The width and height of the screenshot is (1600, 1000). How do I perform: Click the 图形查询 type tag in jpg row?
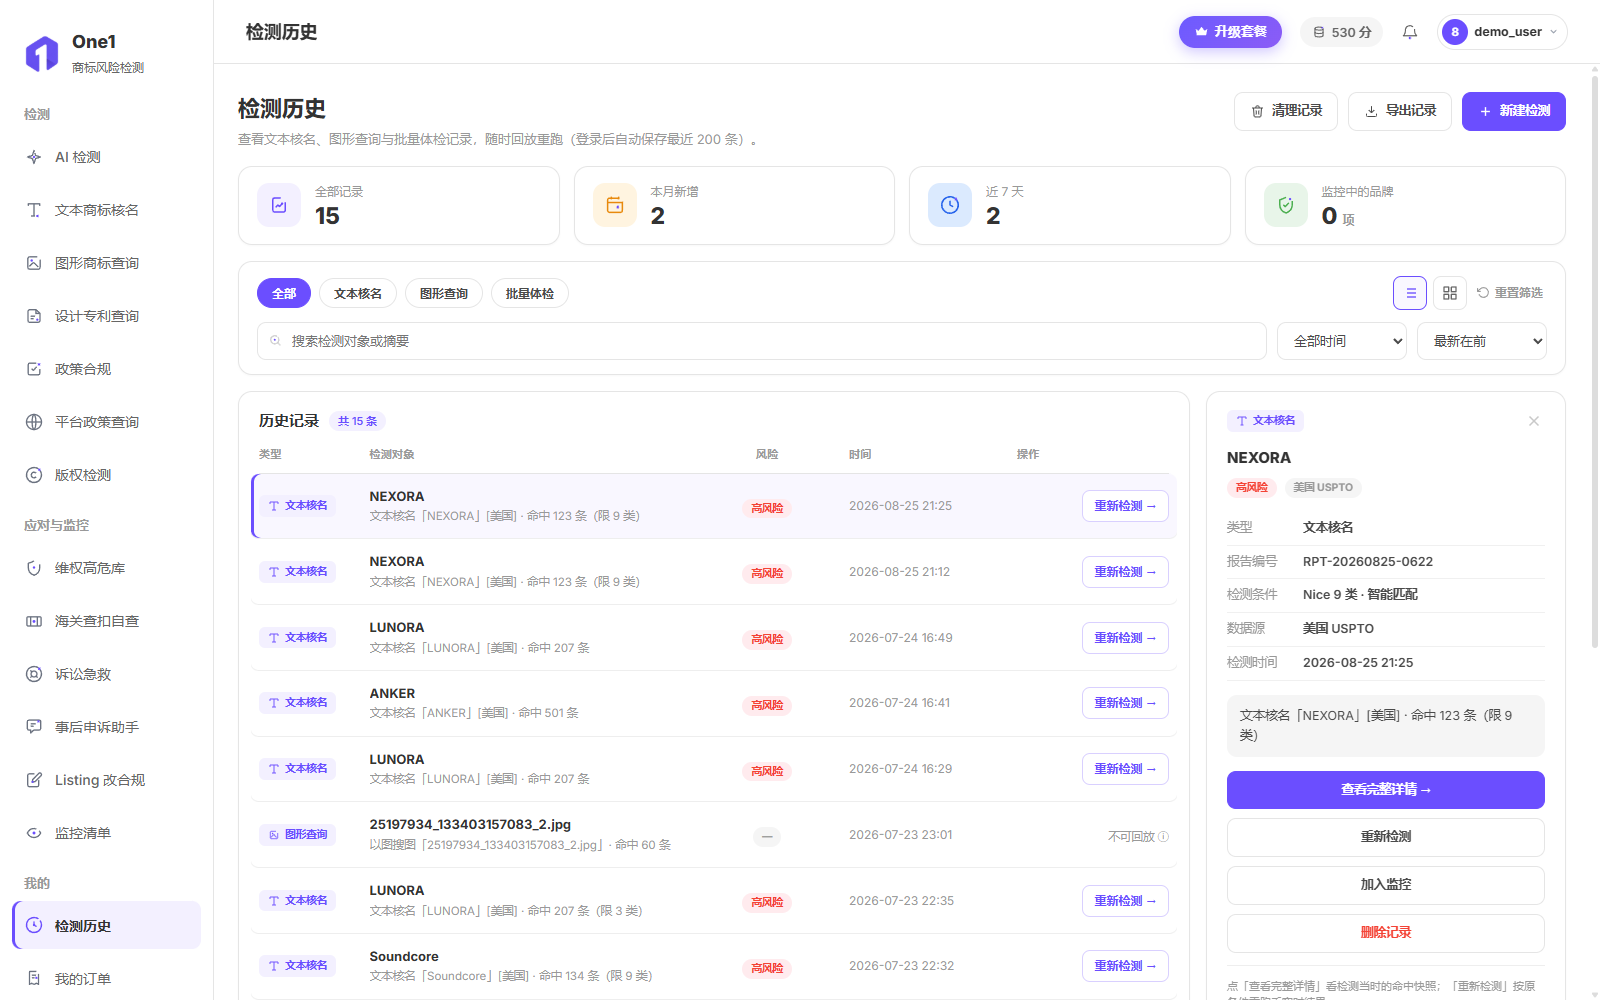click(x=298, y=834)
